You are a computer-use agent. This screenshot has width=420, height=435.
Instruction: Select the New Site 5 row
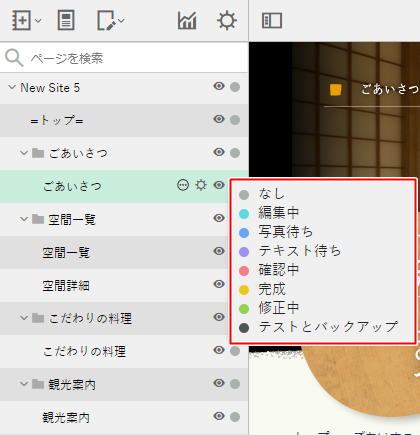pyautogui.click(x=124, y=88)
